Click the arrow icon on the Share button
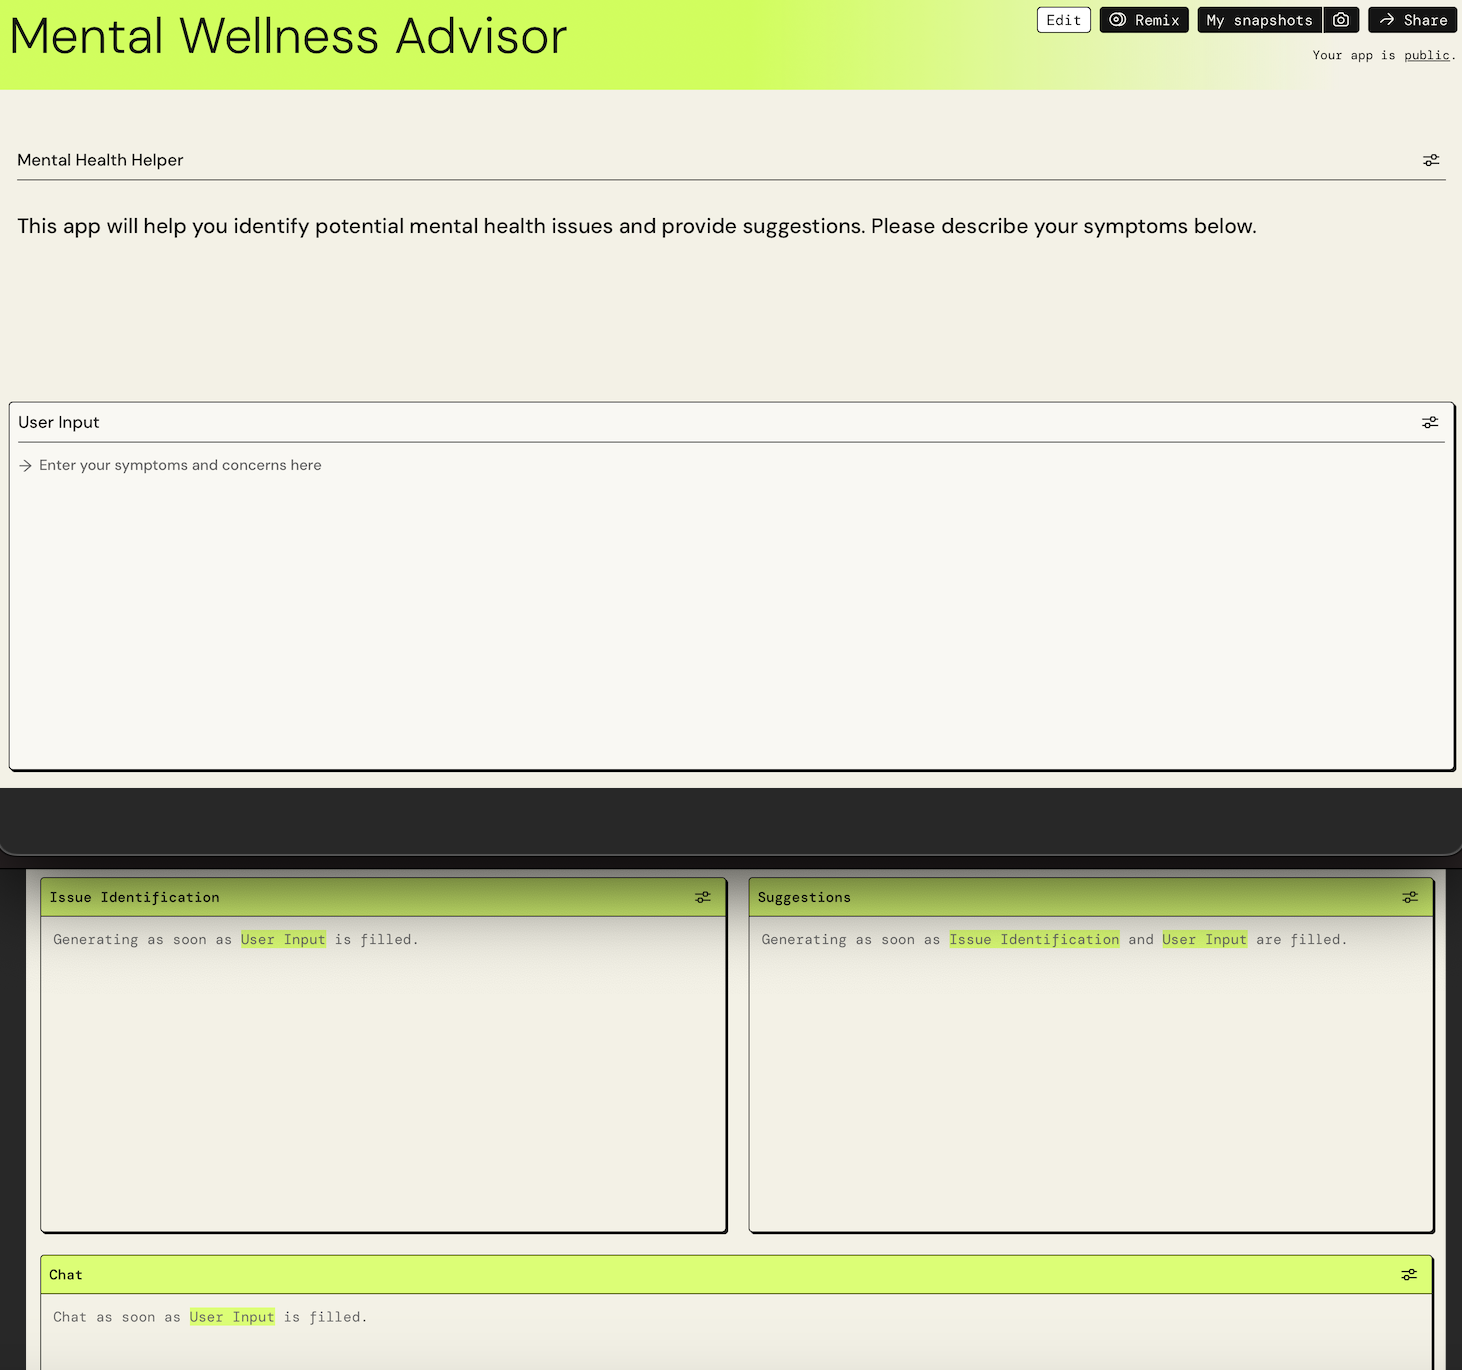The width and height of the screenshot is (1462, 1370). [x=1386, y=19]
